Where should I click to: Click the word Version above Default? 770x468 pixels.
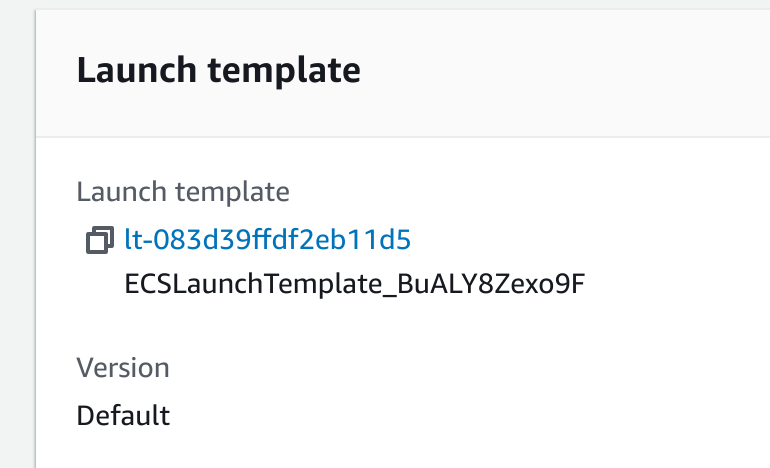(x=123, y=367)
